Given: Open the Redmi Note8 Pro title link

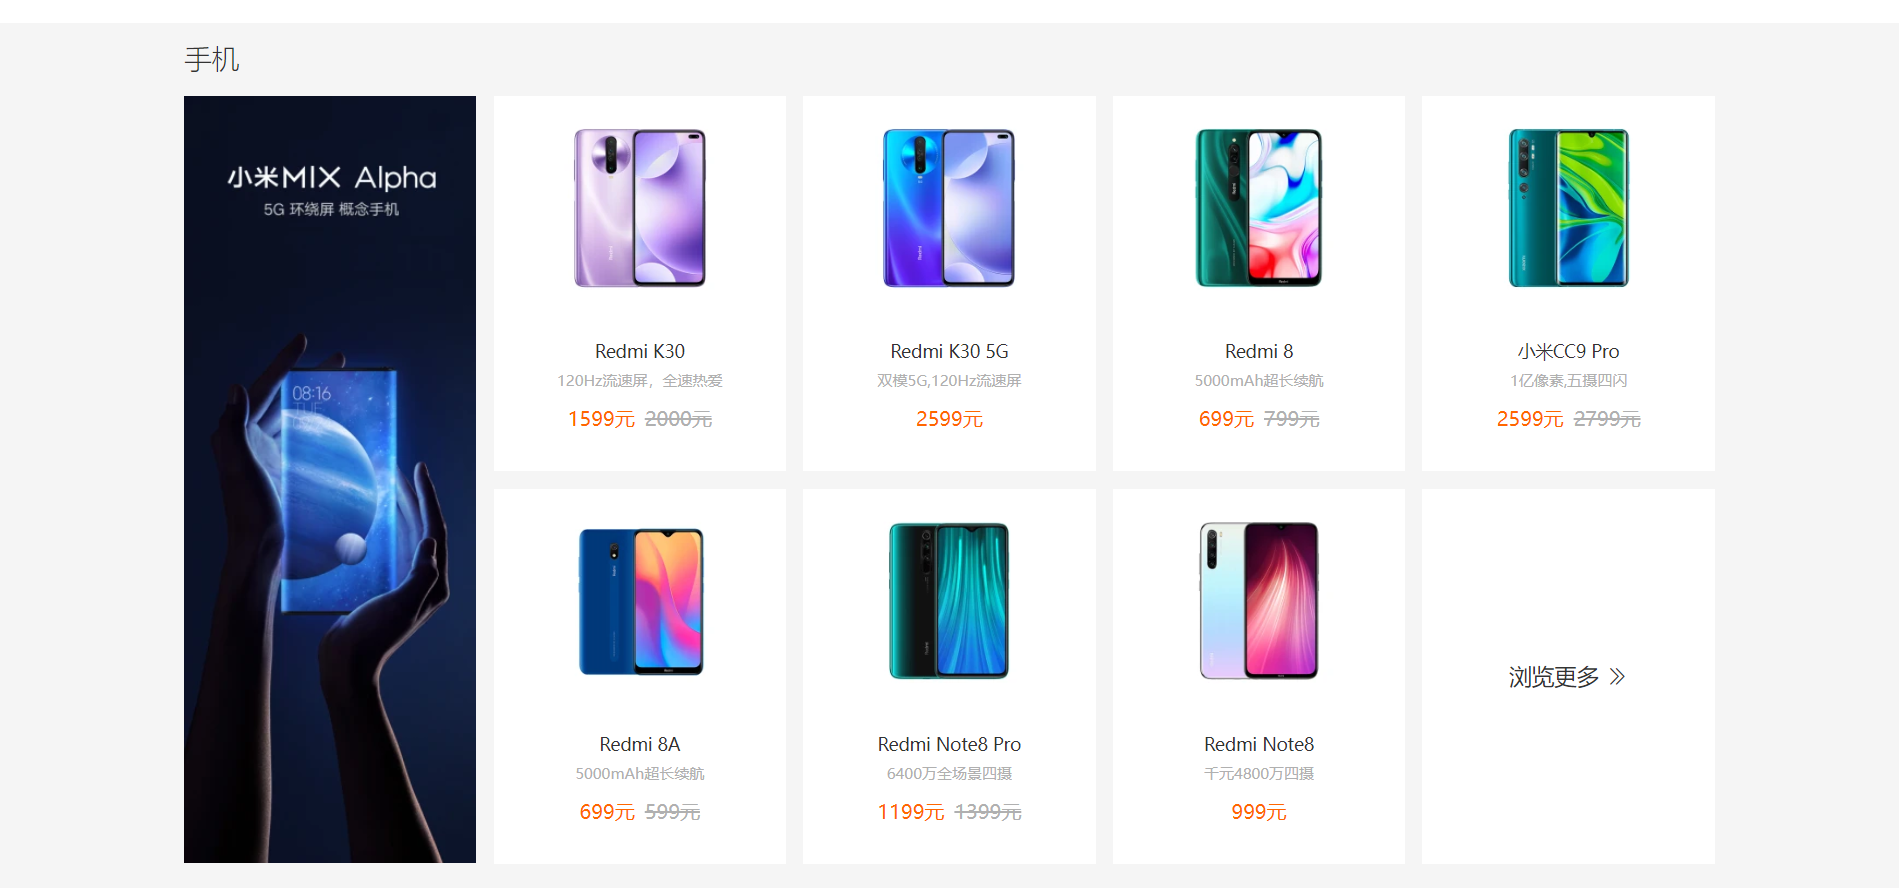Looking at the screenshot, I should pyautogui.click(x=949, y=744).
